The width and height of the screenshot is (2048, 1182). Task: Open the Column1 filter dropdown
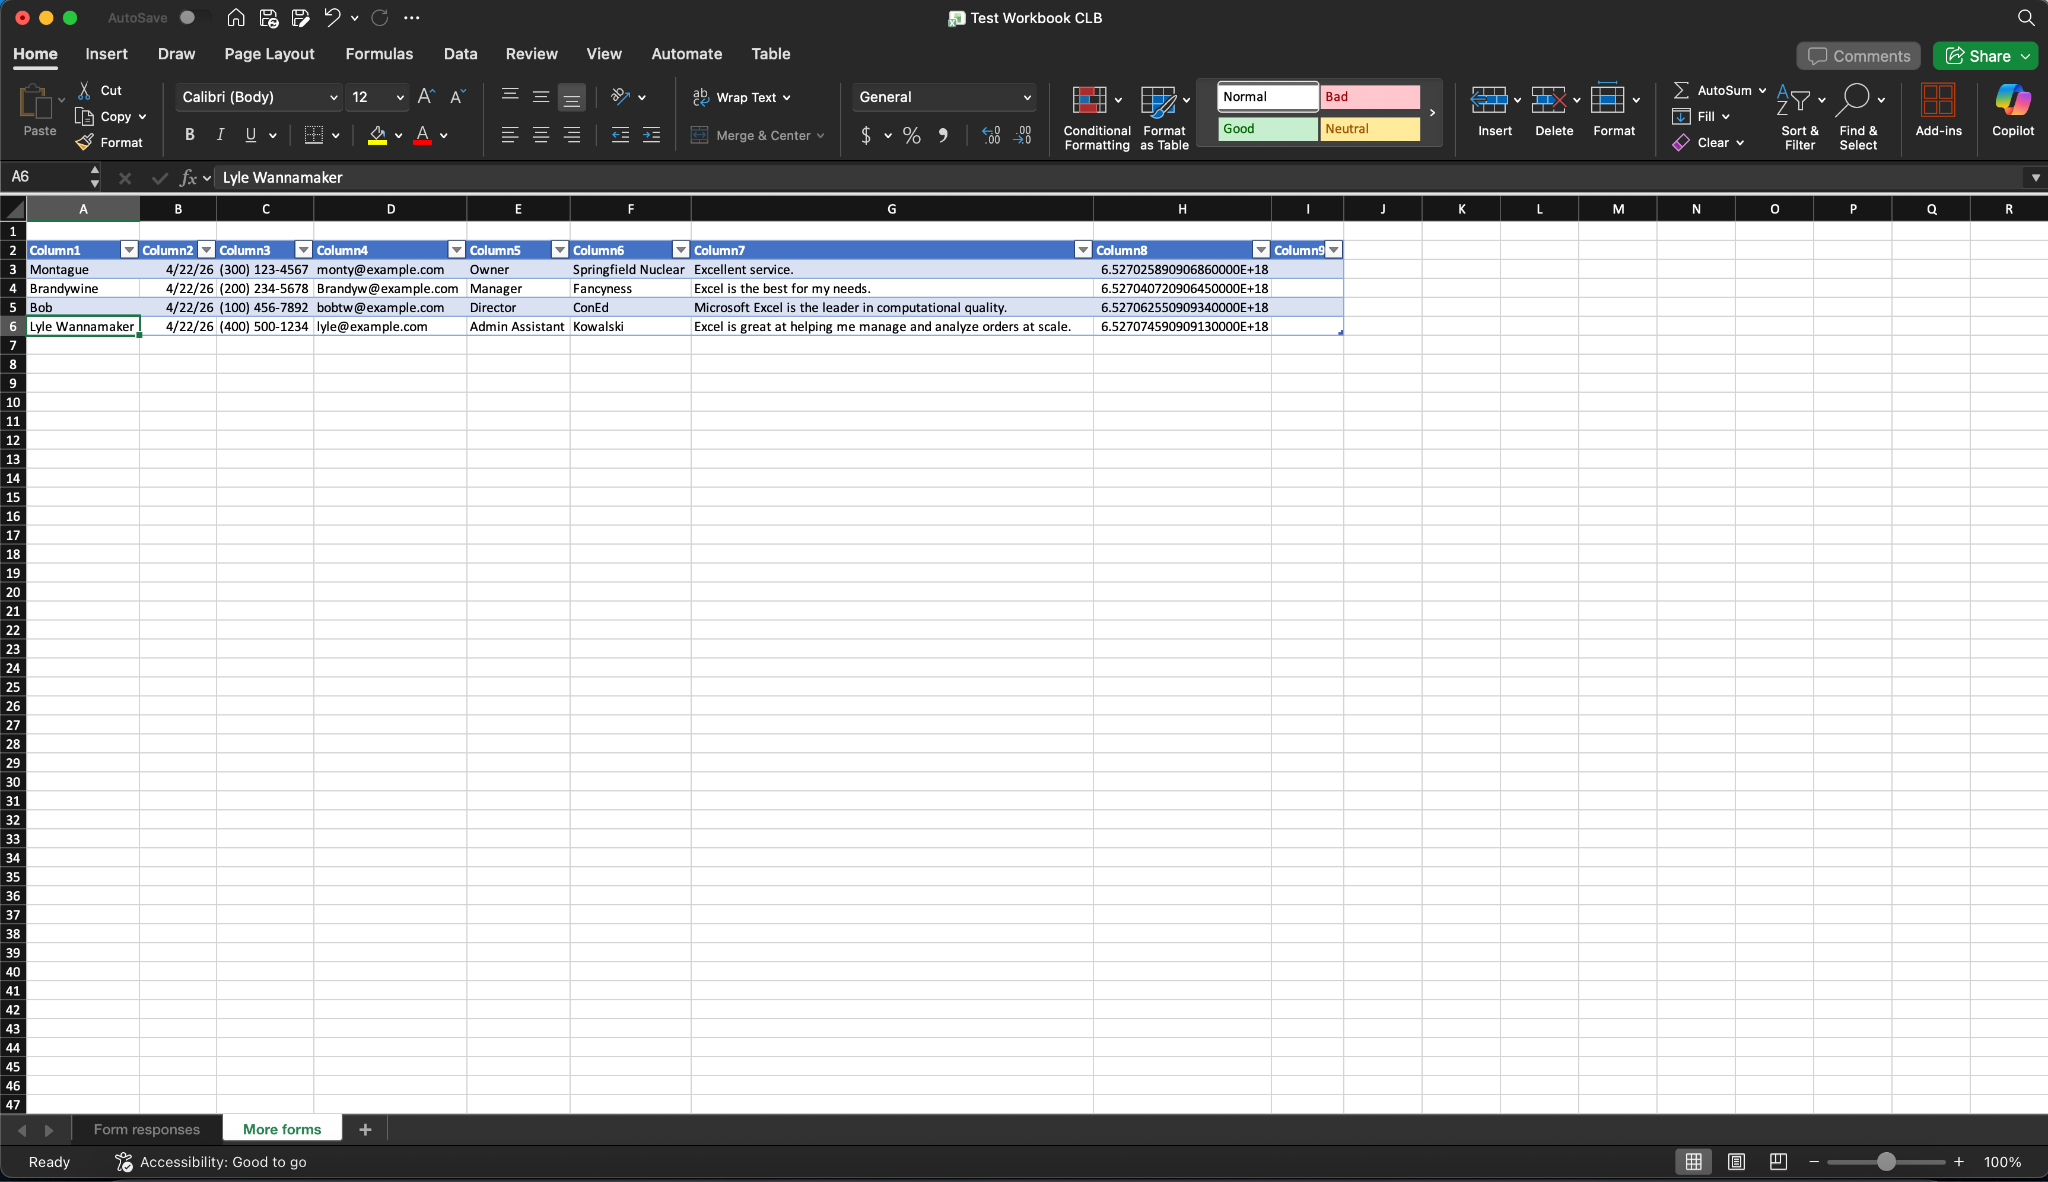(128, 249)
